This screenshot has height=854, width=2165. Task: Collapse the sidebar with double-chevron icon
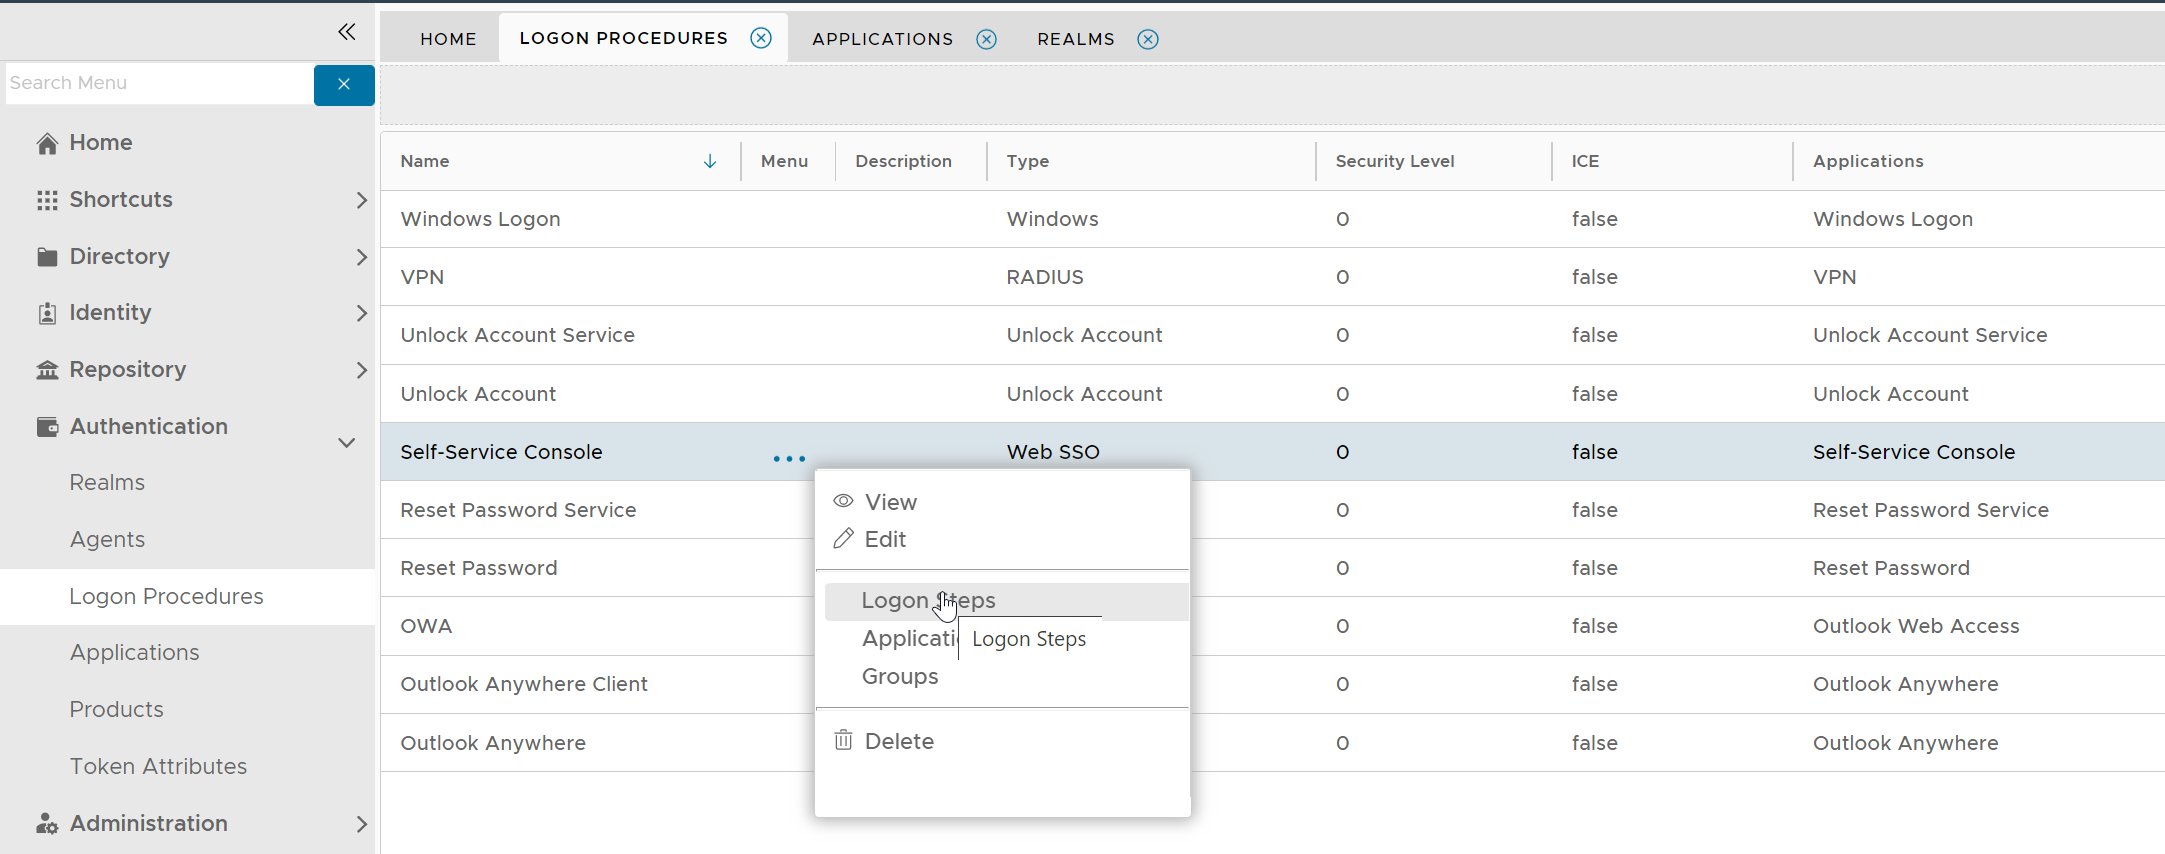[346, 32]
